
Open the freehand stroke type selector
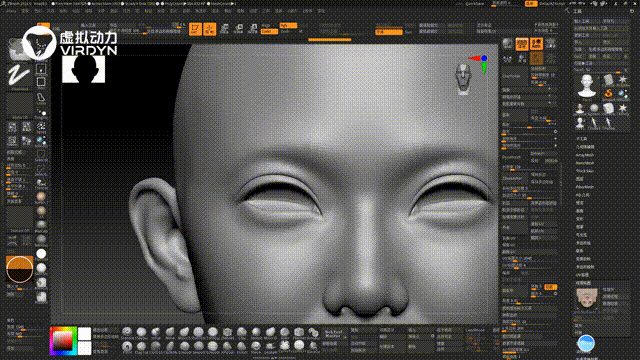(x=19, y=76)
